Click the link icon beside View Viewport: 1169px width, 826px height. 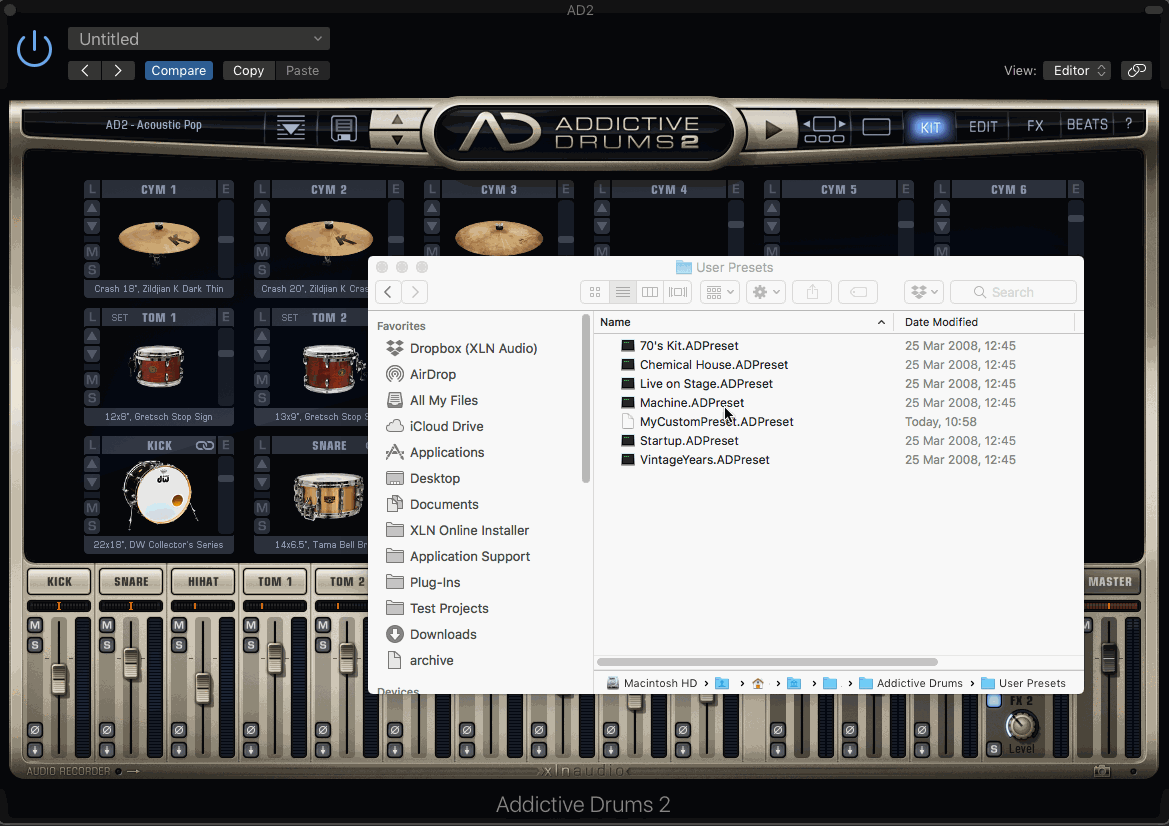point(1136,70)
